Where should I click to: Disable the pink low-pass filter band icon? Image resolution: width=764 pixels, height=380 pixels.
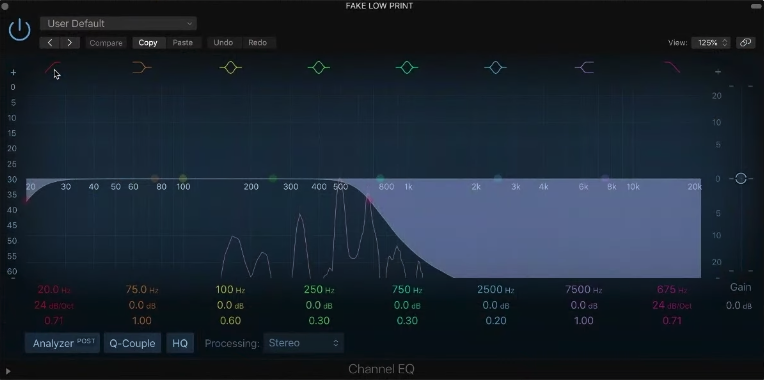pyautogui.click(x=672, y=68)
